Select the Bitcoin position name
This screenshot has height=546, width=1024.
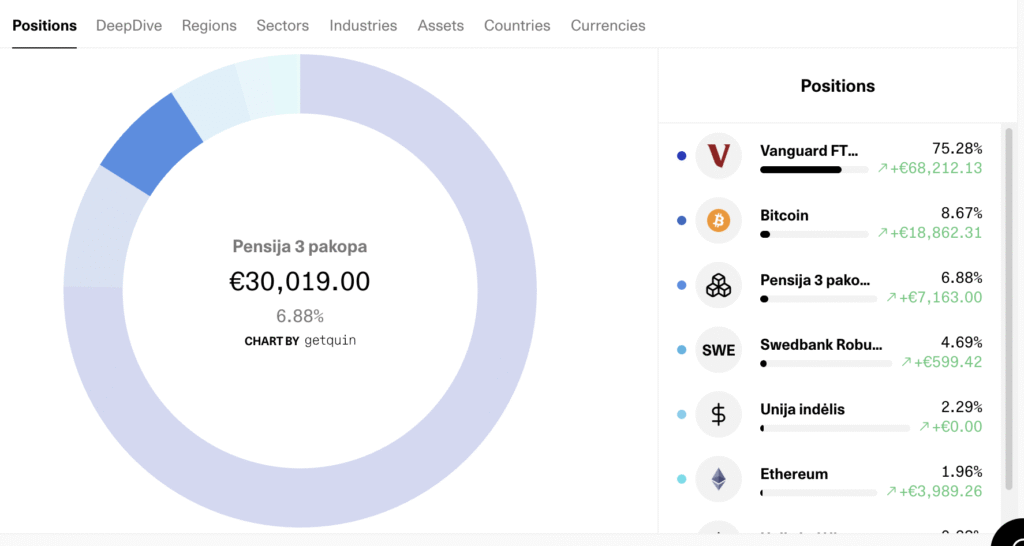pyautogui.click(x=784, y=216)
